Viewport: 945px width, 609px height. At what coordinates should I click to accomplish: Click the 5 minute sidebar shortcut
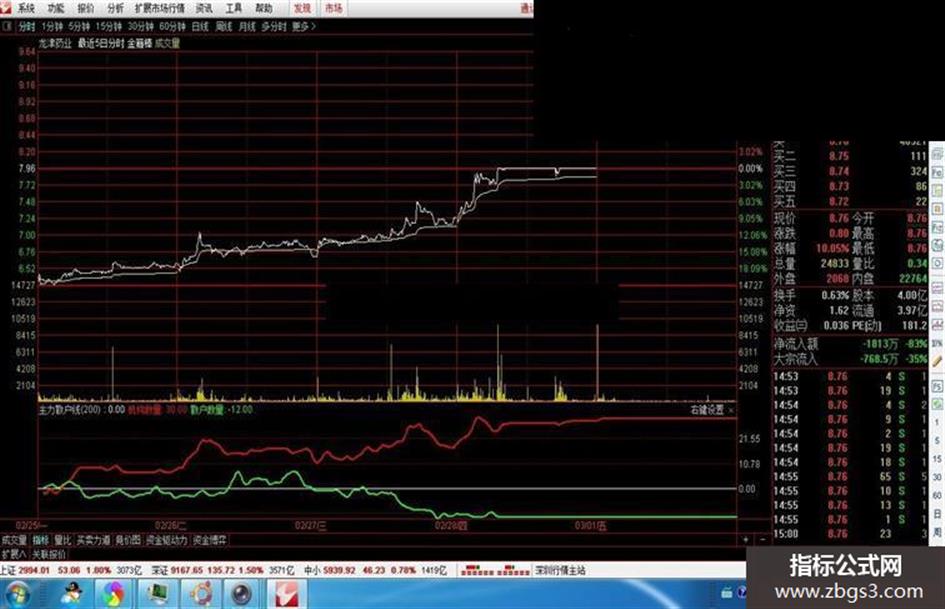pyautogui.click(x=937, y=441)
